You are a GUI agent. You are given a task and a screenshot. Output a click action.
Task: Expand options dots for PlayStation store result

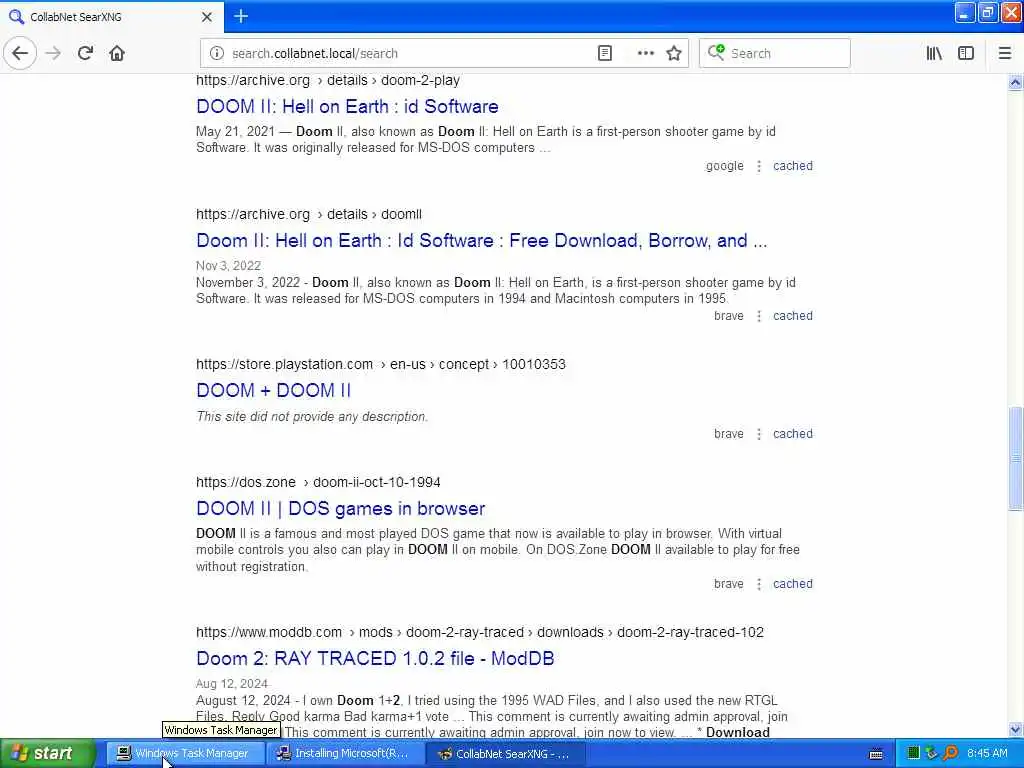tap(759, 434)
